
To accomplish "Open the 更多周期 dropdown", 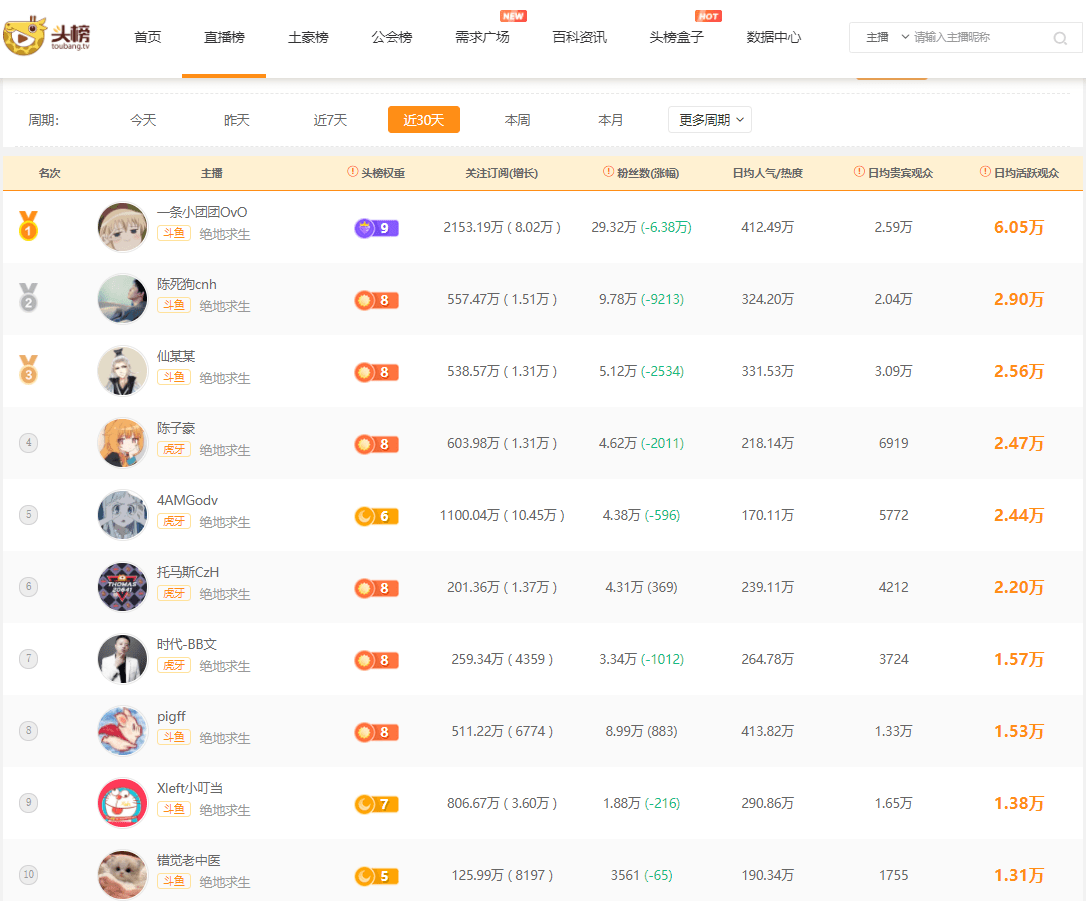I will pyautogui.click(x=709, y=119).
